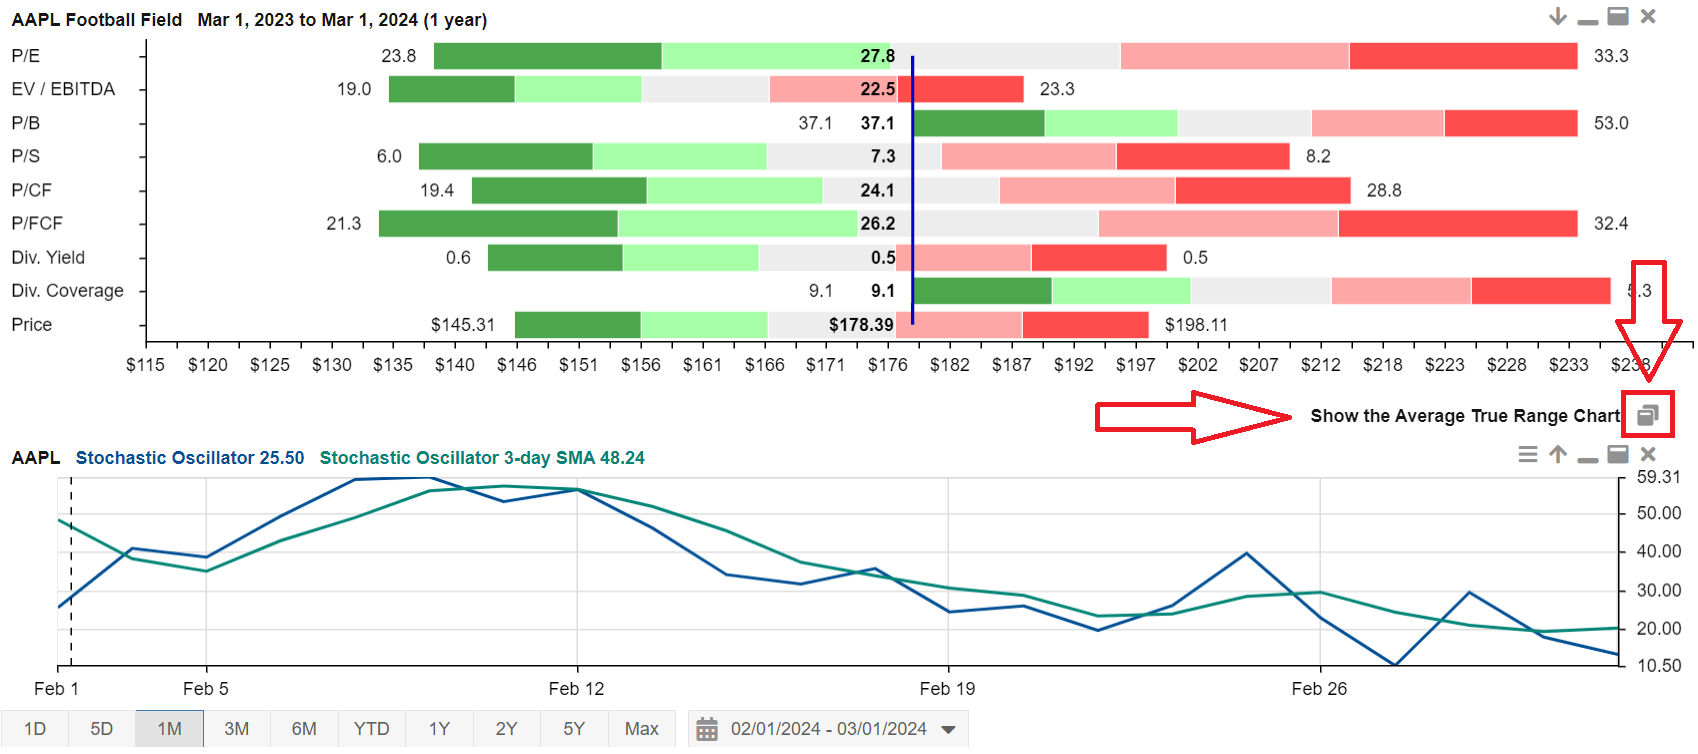Click the "Show the Average True Range Chart" label

(x=1465, y=416)
